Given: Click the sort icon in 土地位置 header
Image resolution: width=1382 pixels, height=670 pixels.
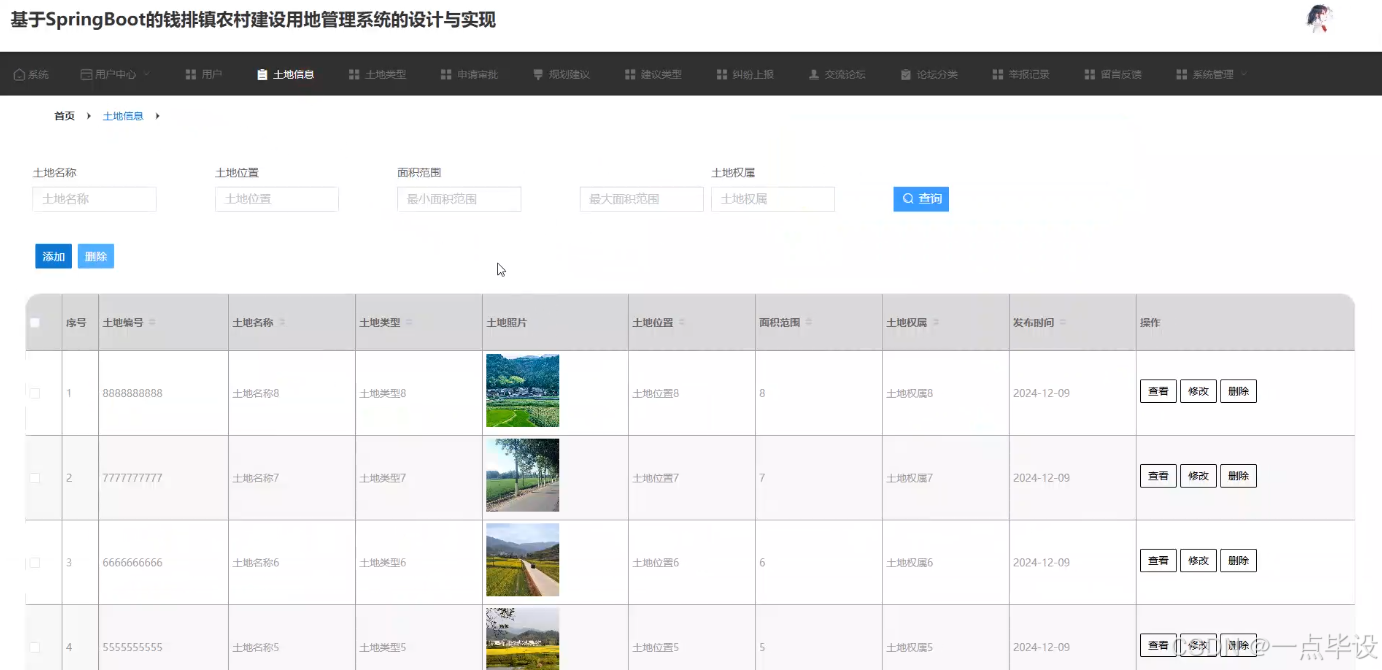Looking at the screenshot, I should 682,323.
